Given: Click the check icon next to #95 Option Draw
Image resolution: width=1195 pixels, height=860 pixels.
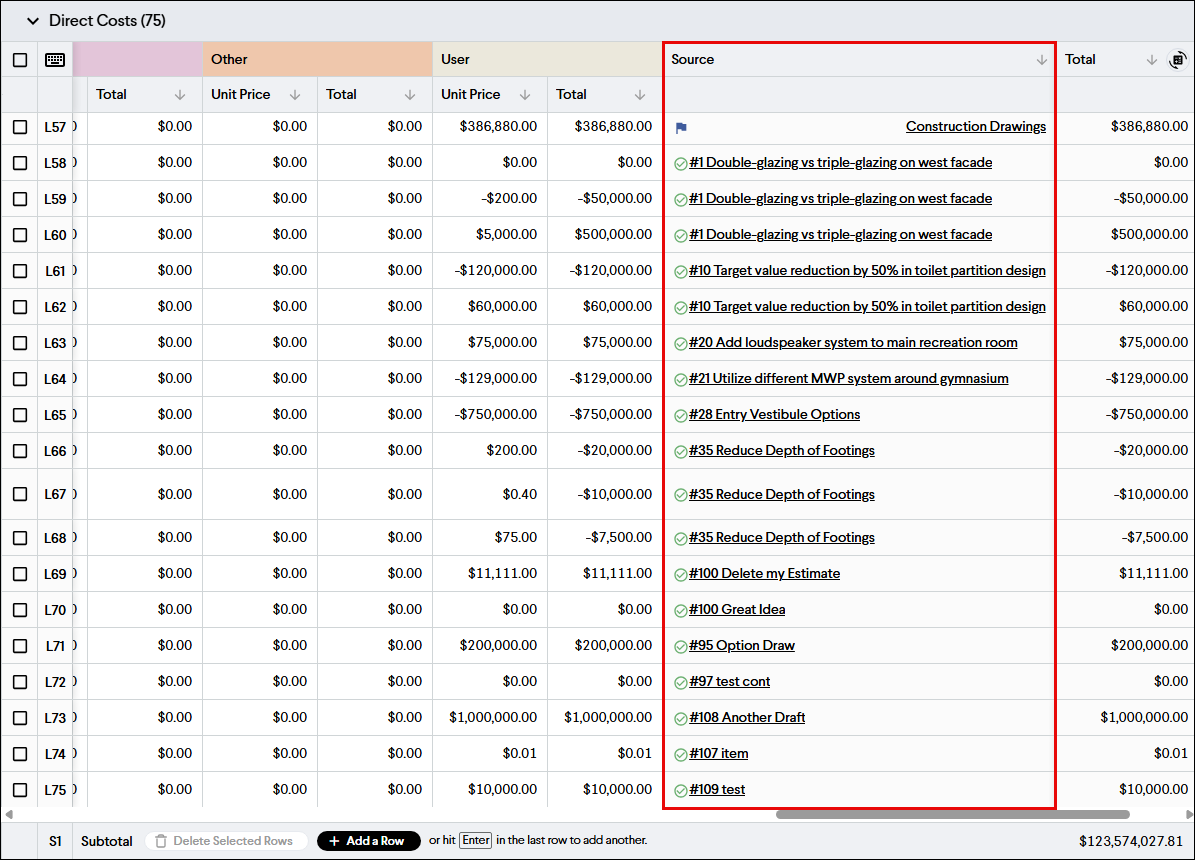Looking at the screenshot, I should pos(681,645).
